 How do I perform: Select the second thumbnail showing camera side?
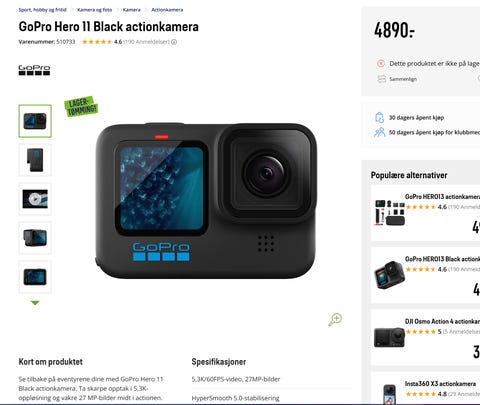[35, 160]
